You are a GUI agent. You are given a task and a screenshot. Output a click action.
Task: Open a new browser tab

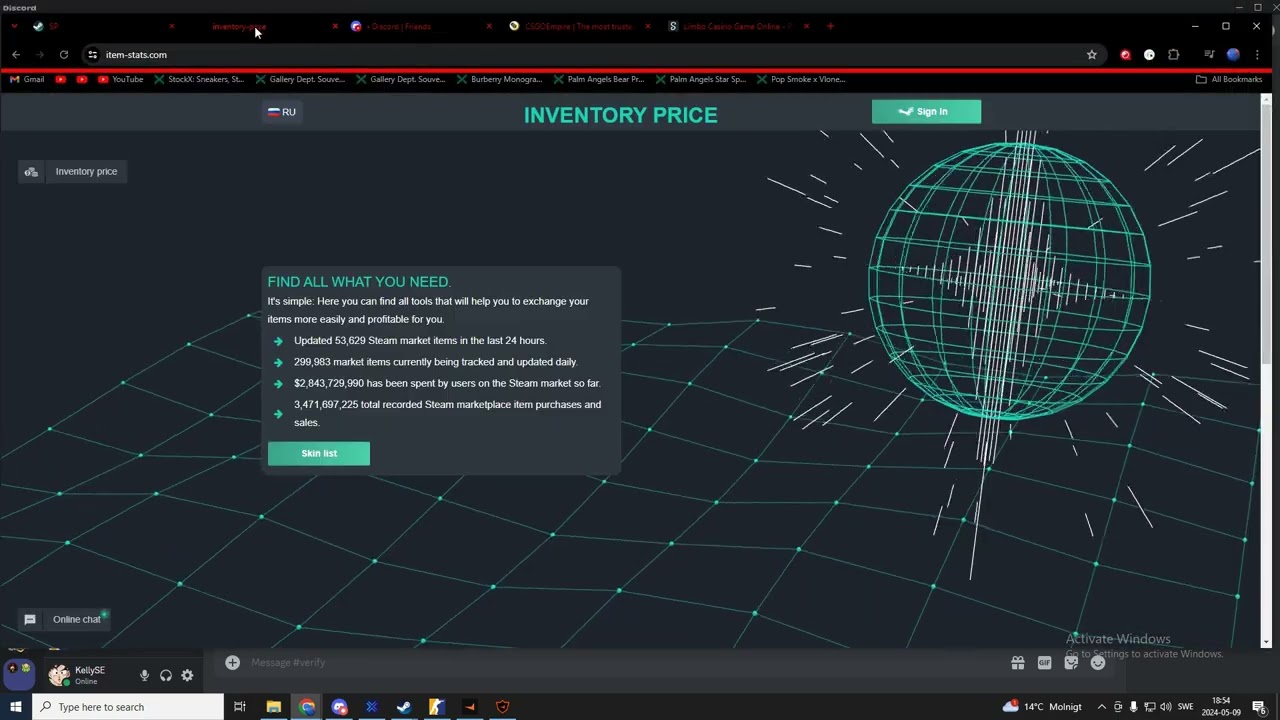click(830, 26)
